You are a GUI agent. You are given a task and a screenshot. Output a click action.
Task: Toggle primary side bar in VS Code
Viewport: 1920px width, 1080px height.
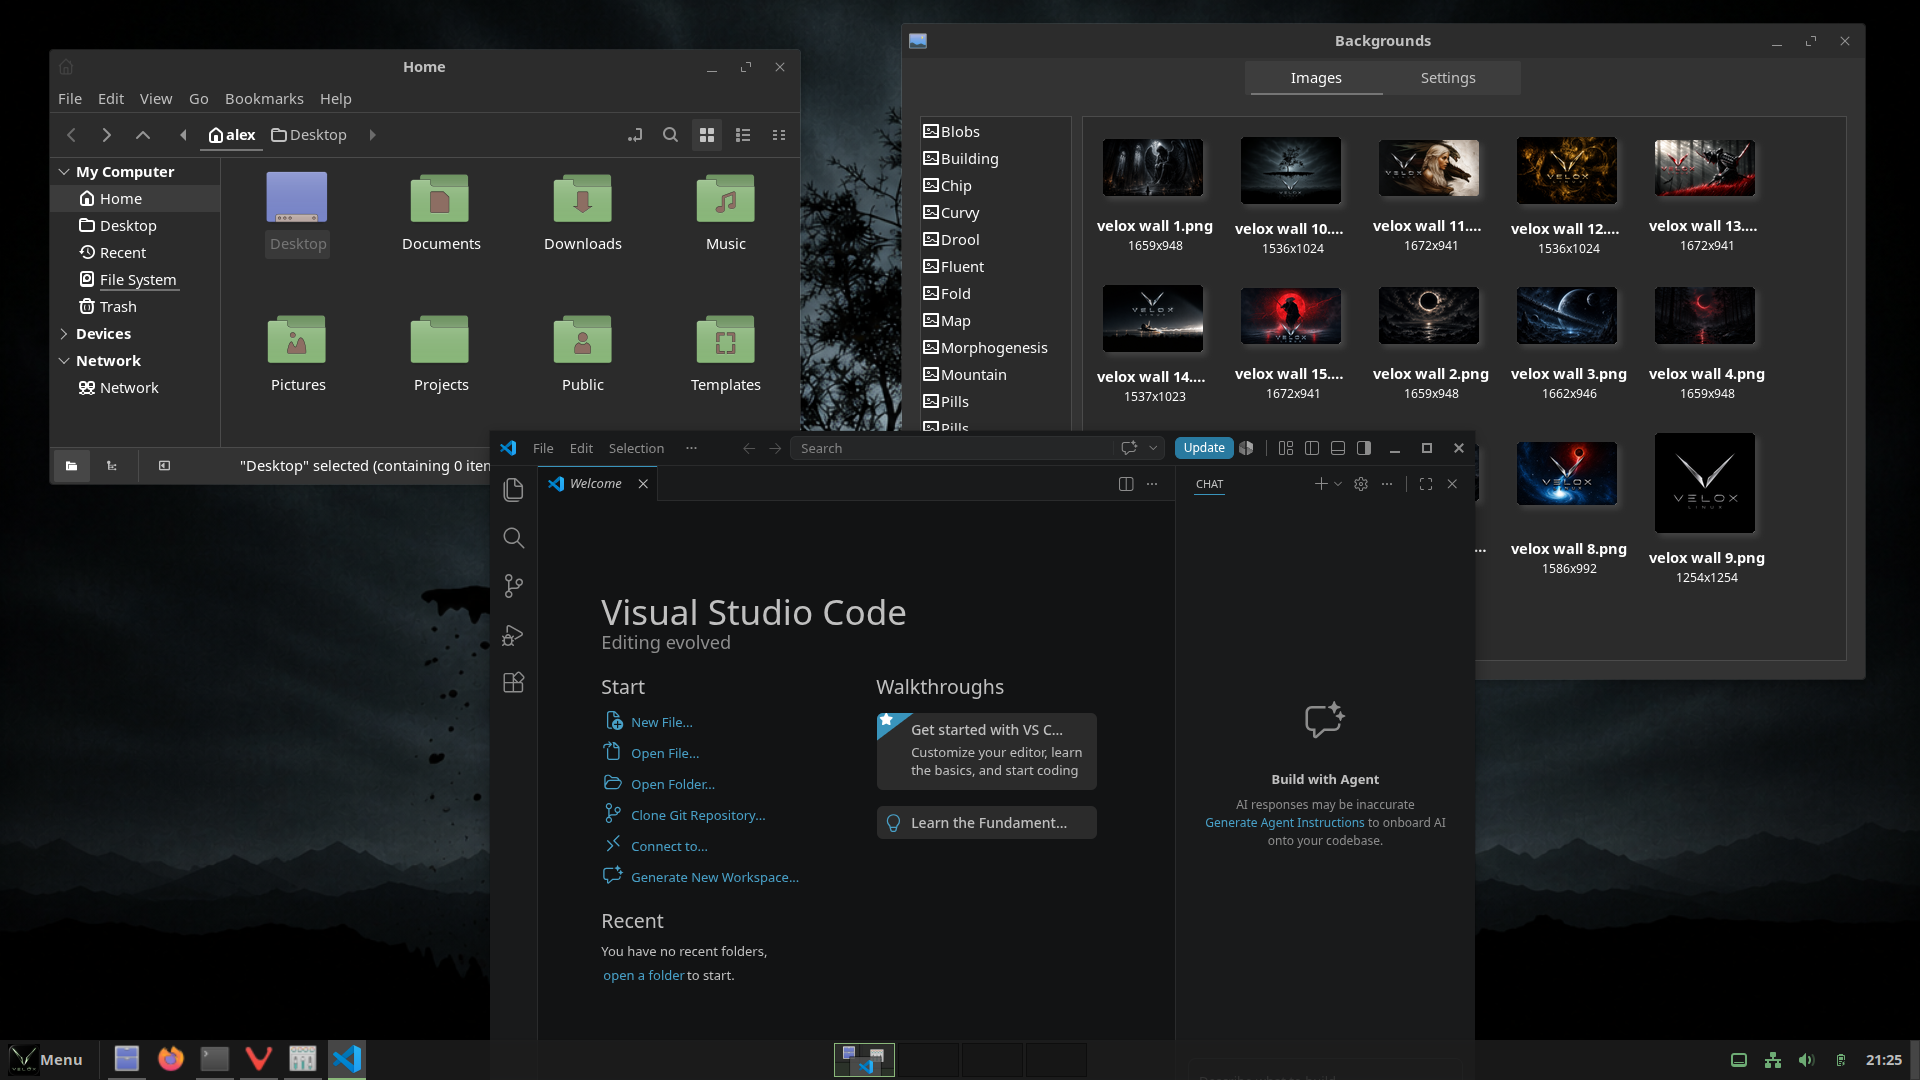point(1312,448)
